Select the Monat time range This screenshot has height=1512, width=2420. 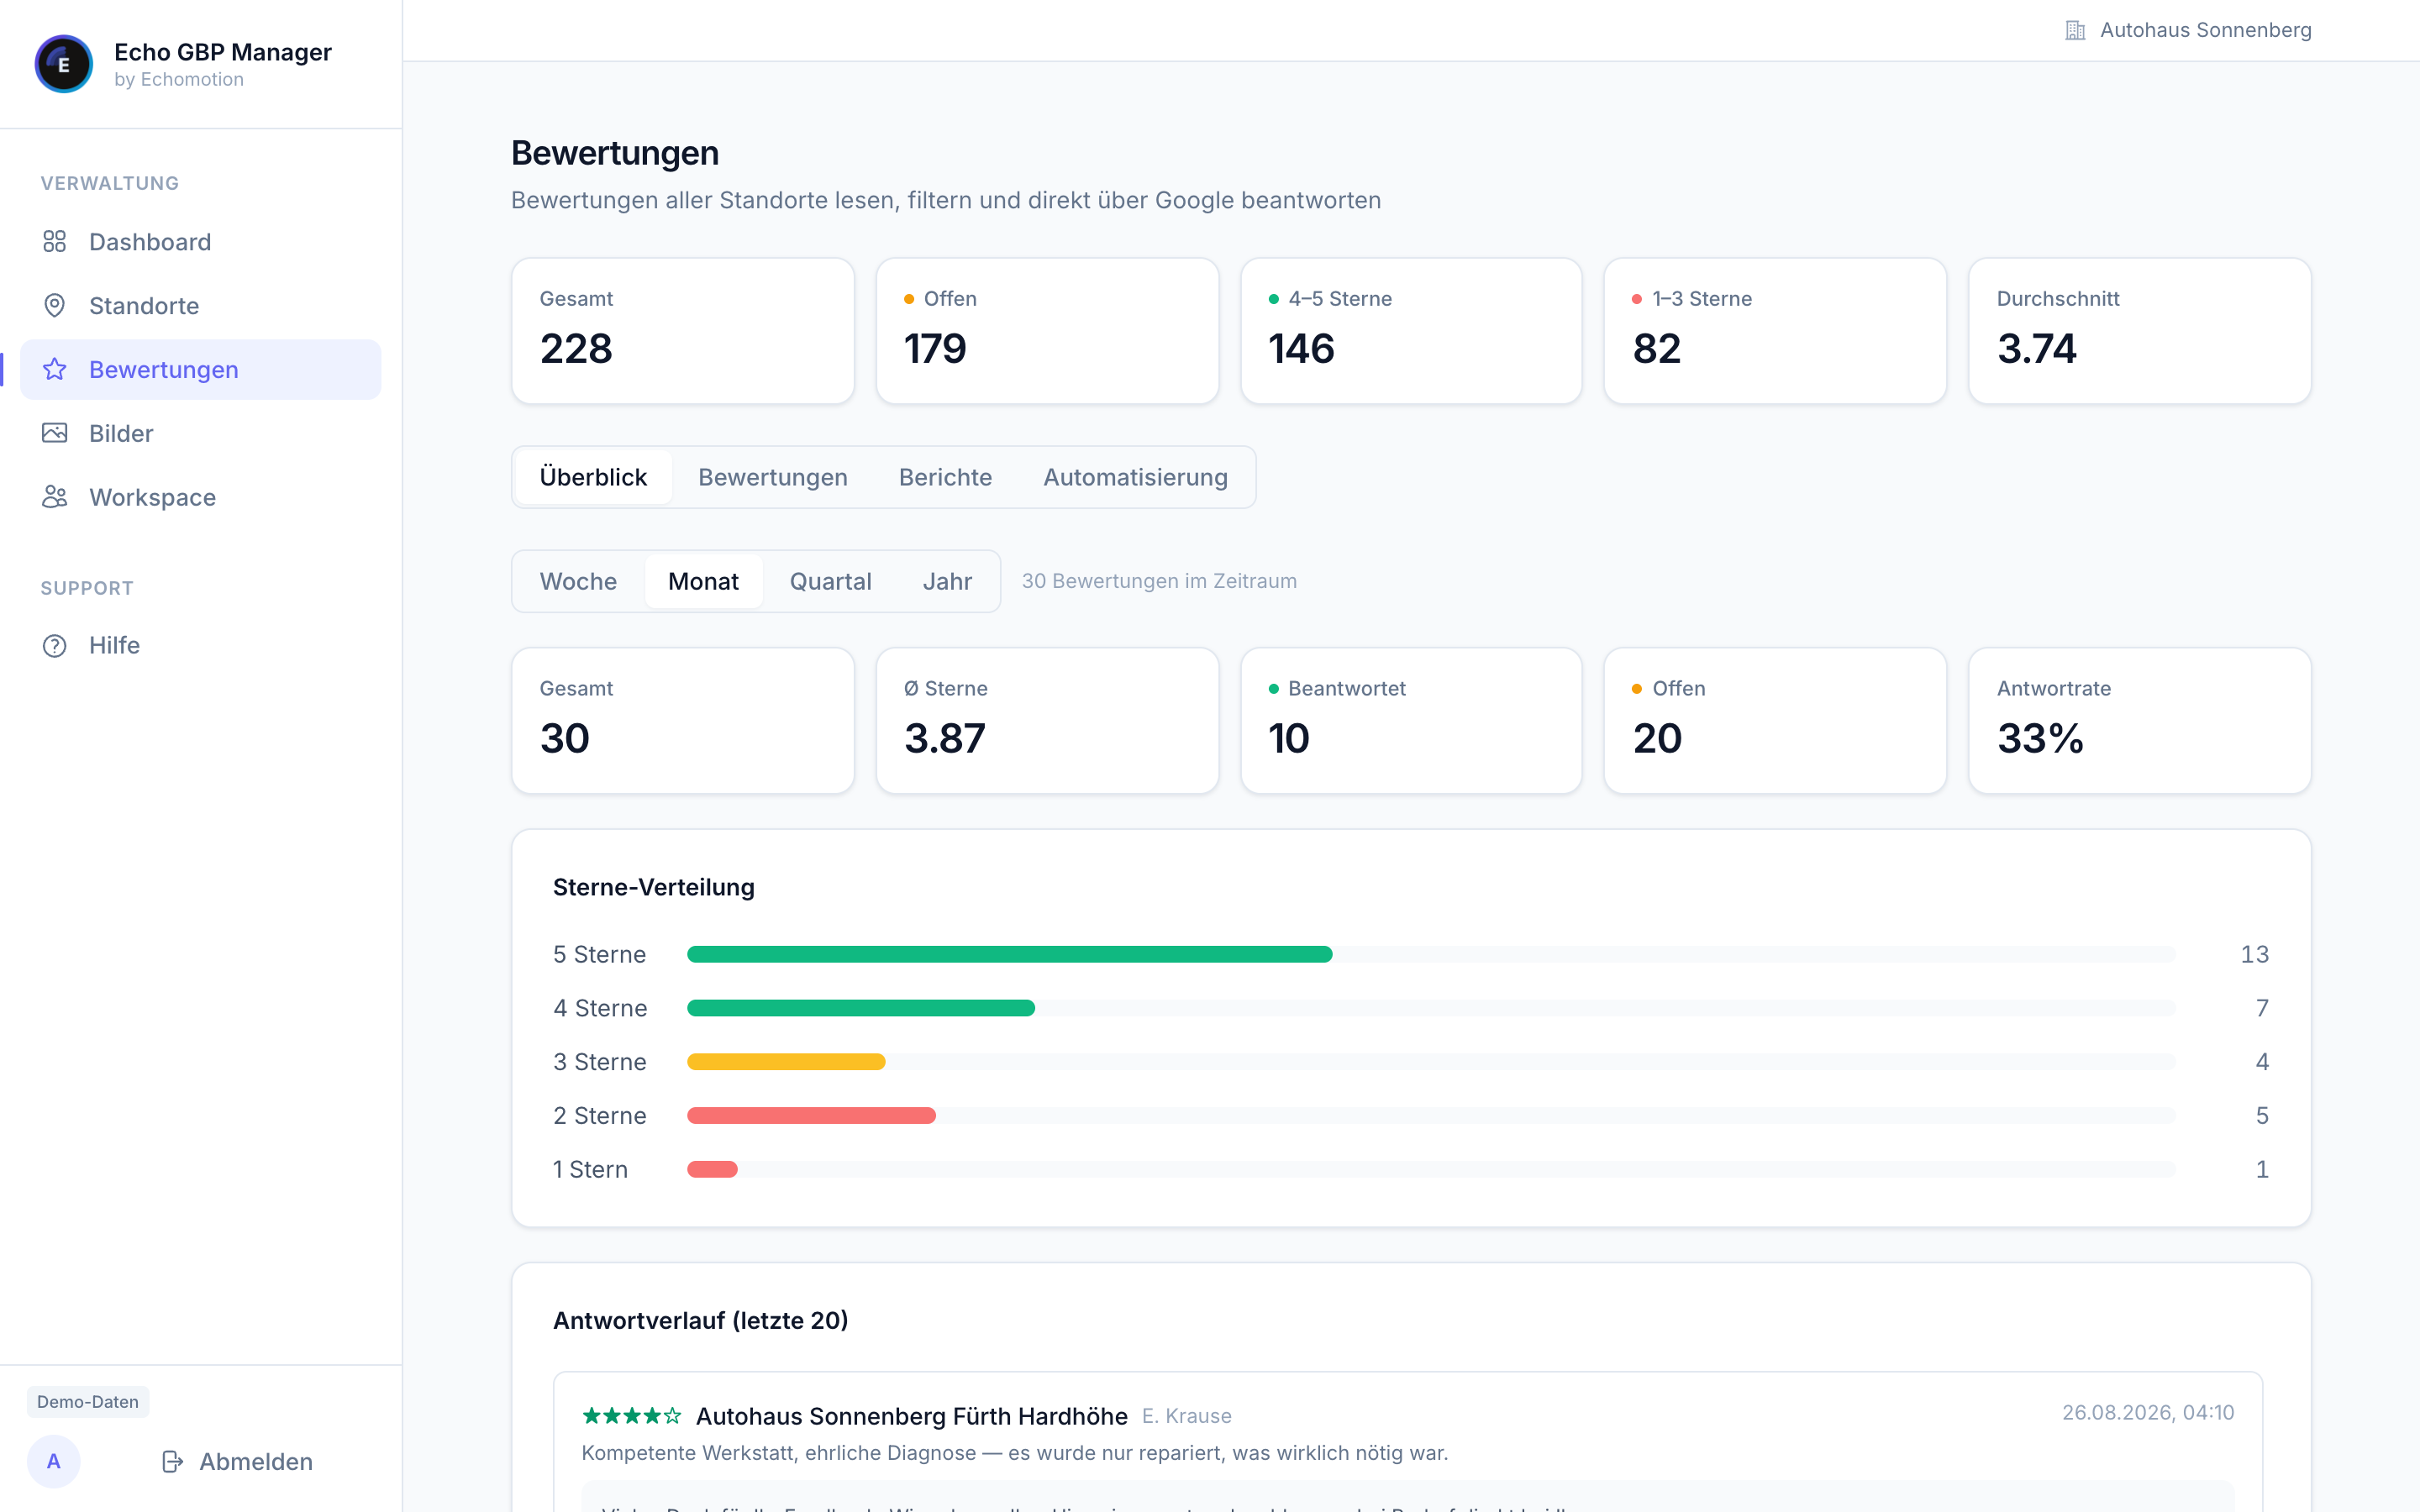[x=703, y=581]
